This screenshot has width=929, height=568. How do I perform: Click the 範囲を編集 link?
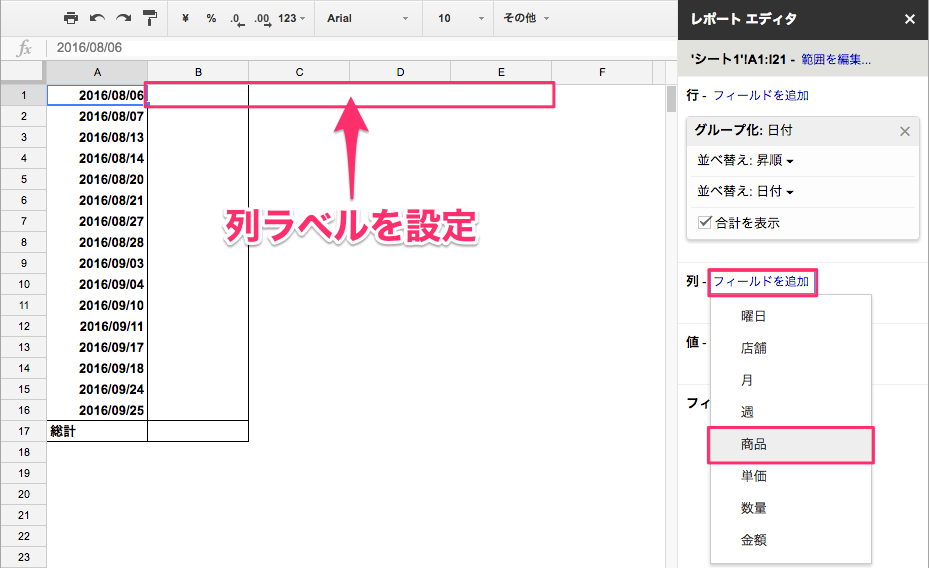[836, 59]
